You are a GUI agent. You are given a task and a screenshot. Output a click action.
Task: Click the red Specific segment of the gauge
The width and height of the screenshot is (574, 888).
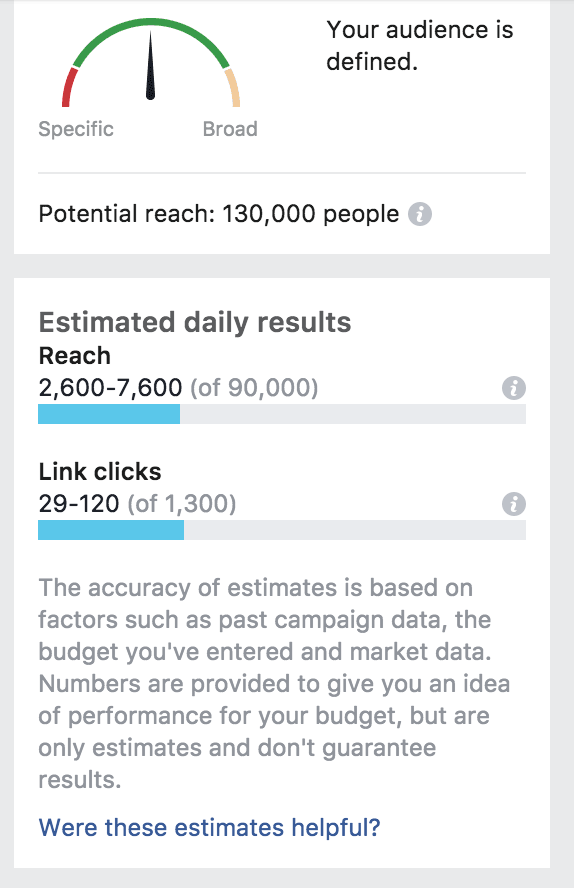pyautogui.click(x=69, y=88)
